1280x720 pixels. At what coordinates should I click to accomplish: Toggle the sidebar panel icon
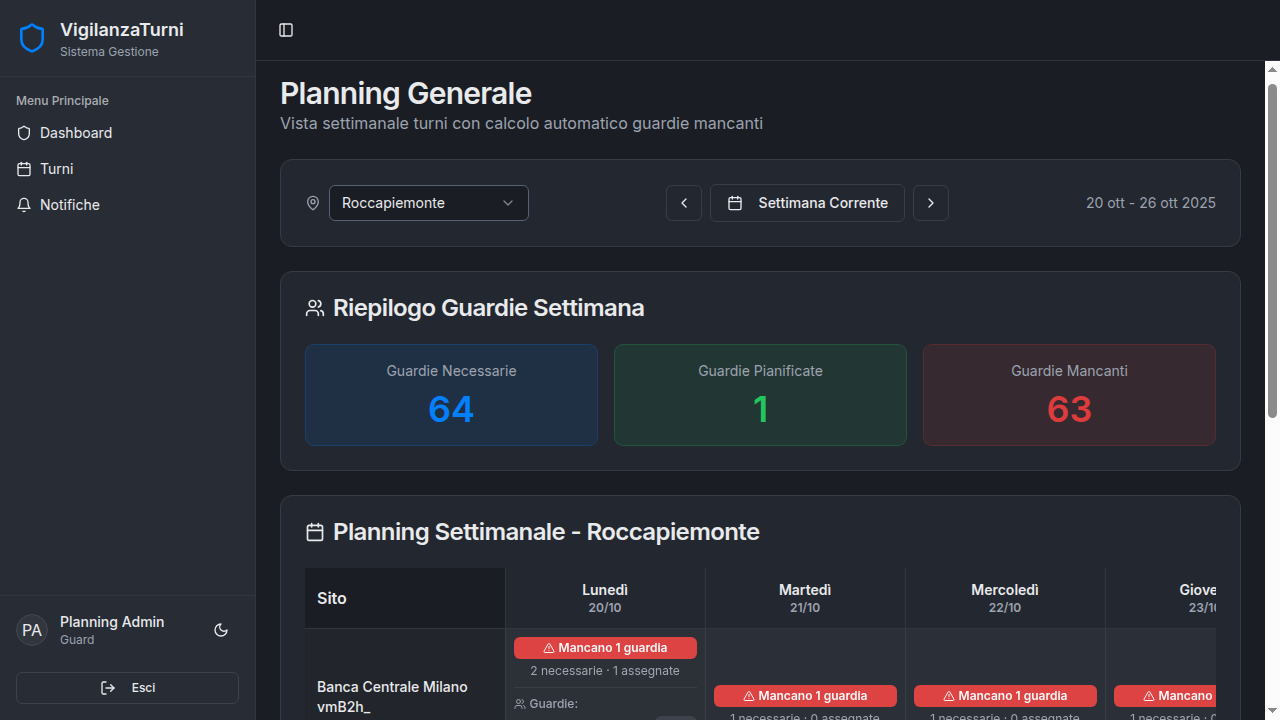[x=286, y=30]
